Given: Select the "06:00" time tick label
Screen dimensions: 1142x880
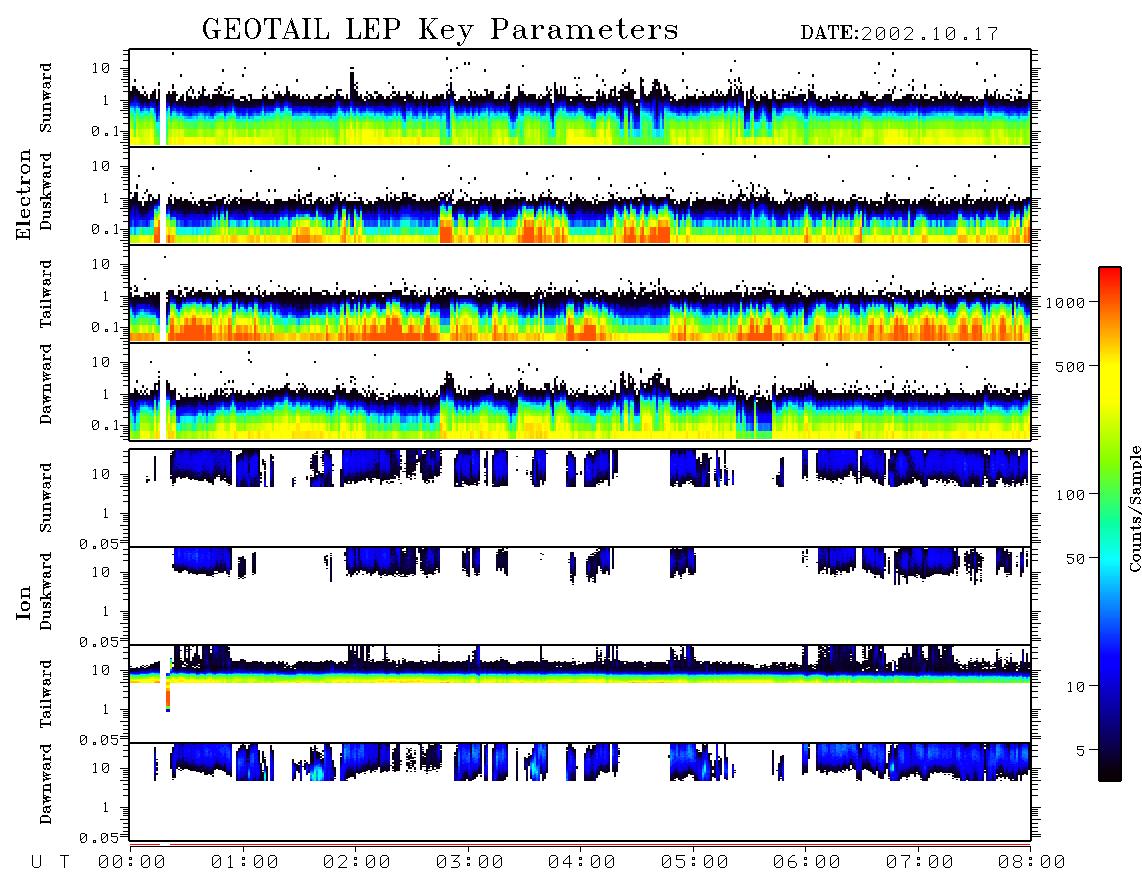Looking at the screenshot, I should [807, 863].
